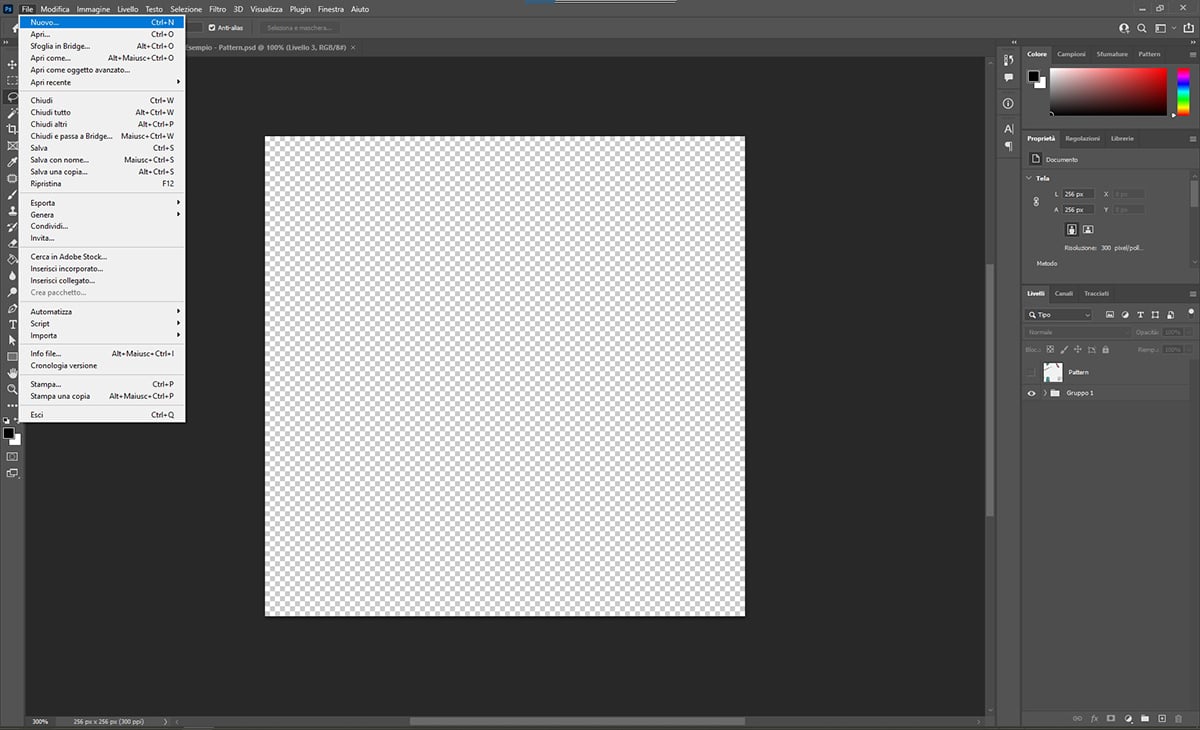The width and height of the screenshot is (1200, 730).
Task: Toggle visibility of Gruppo 1 layer
Action: pyautogui.click(x=1032, y=393)
